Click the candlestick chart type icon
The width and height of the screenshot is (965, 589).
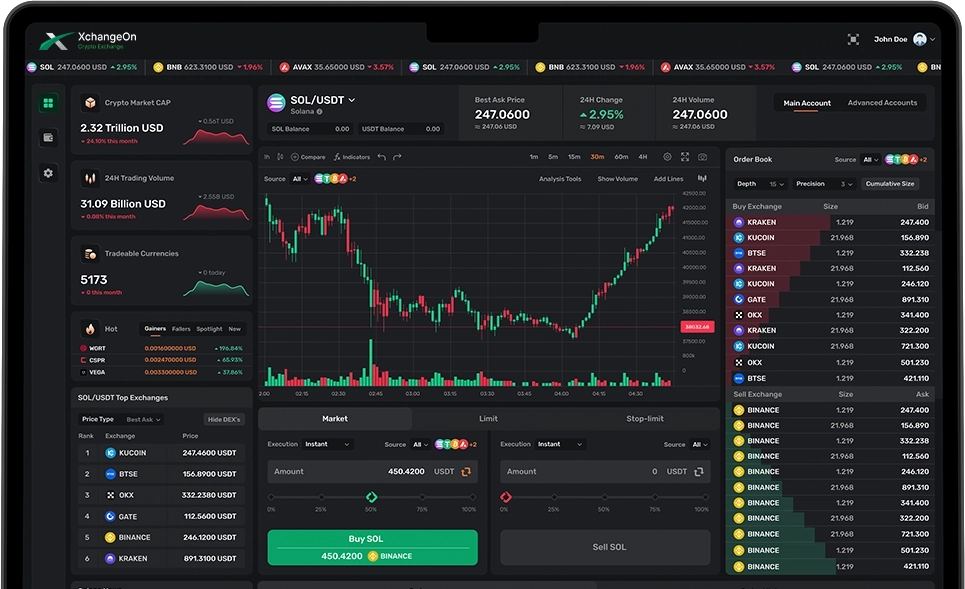click(280, 157)
